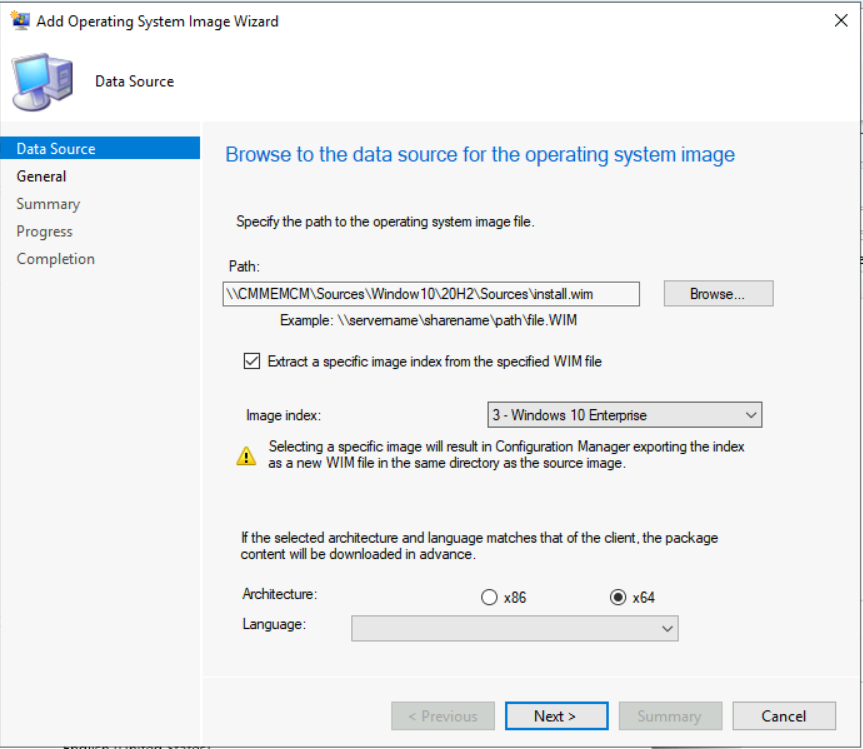Go to General step in sidebar
This screenshot has width=863, height=749.
pyautogui.click(x=42, y=176)
